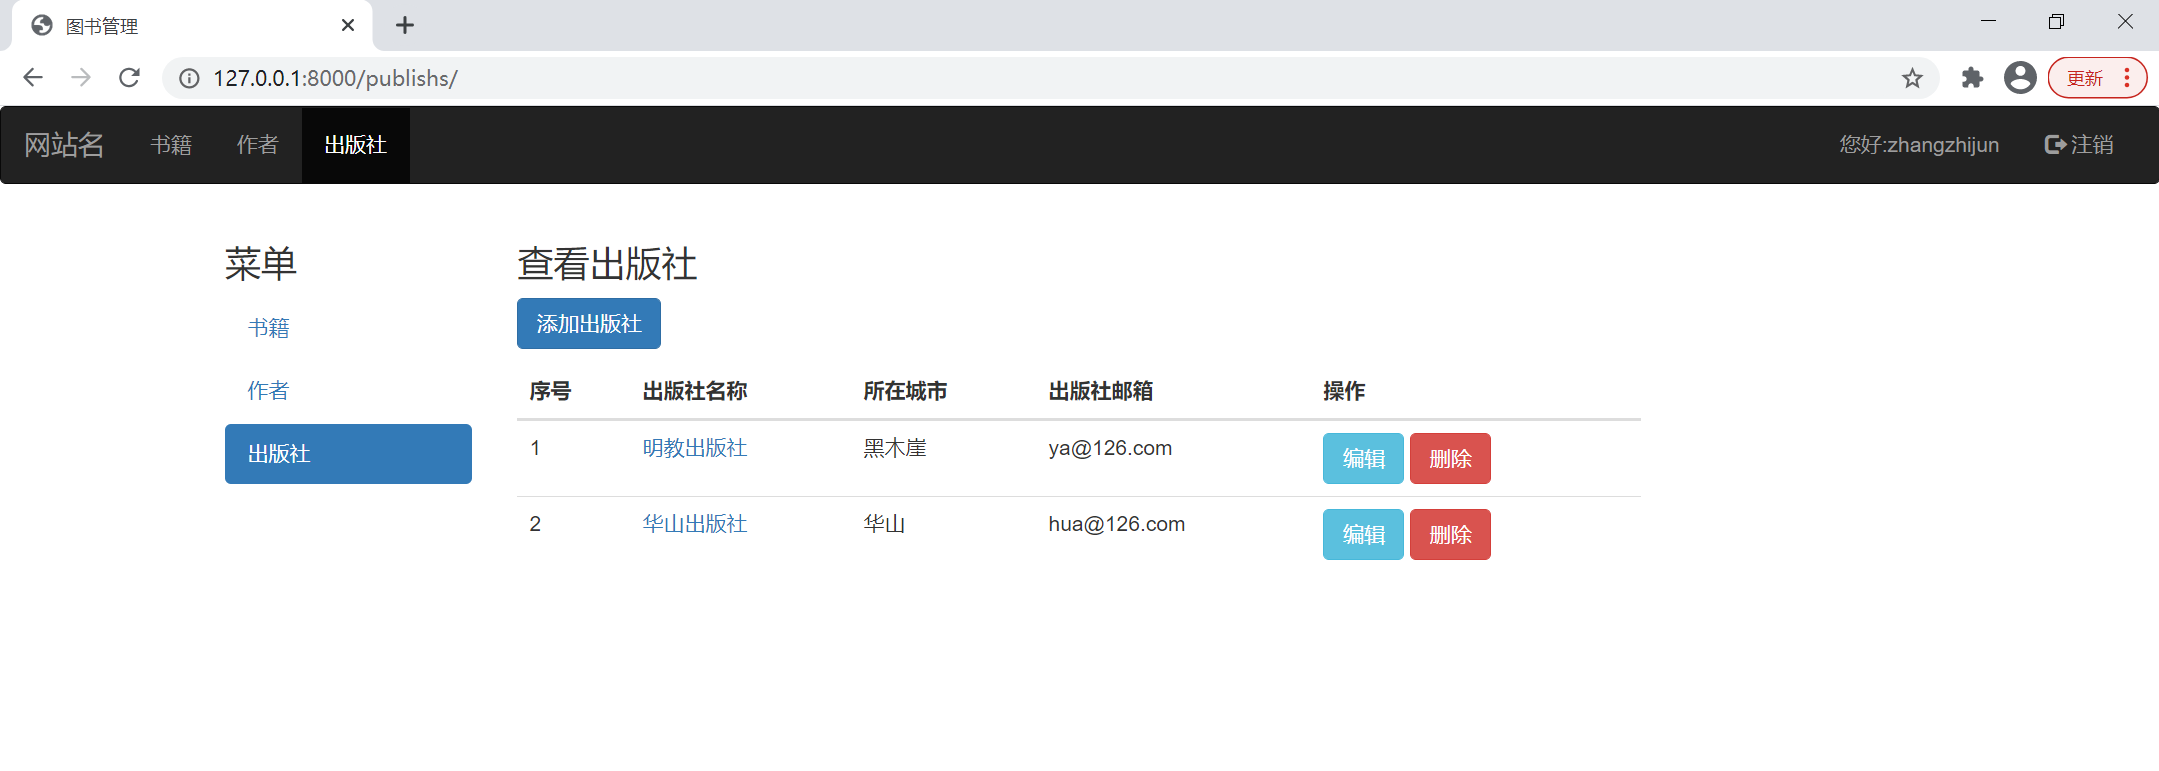Click the 黑木崖 city cell
Viewport: 2159px width, 771px height.
coord(895,448)
